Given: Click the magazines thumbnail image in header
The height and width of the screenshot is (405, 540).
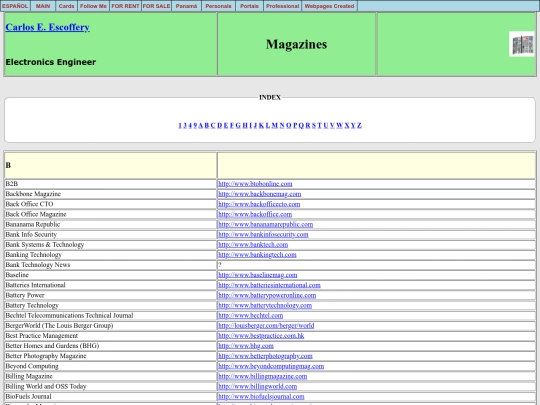Looking at the screenshot, I should pos(522,44).
